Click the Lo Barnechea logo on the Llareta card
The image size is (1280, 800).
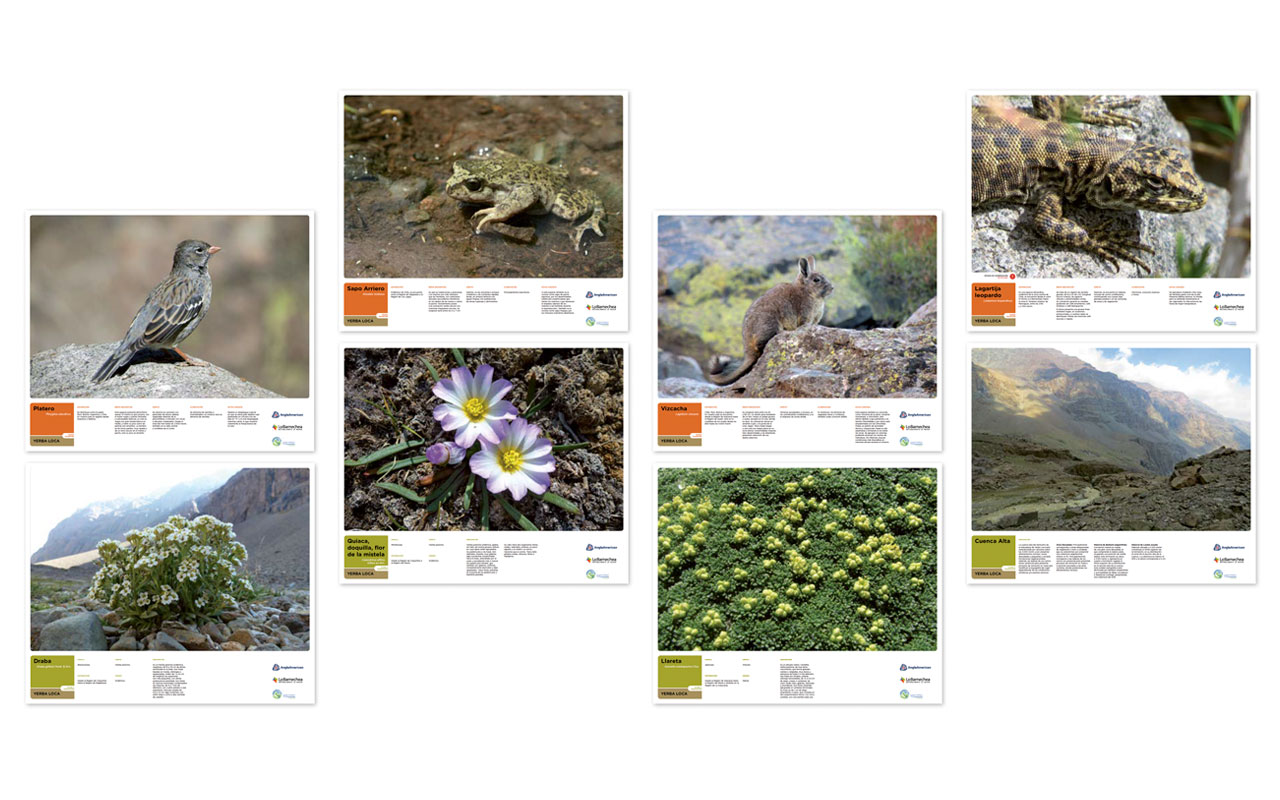[x=915, y=680]
